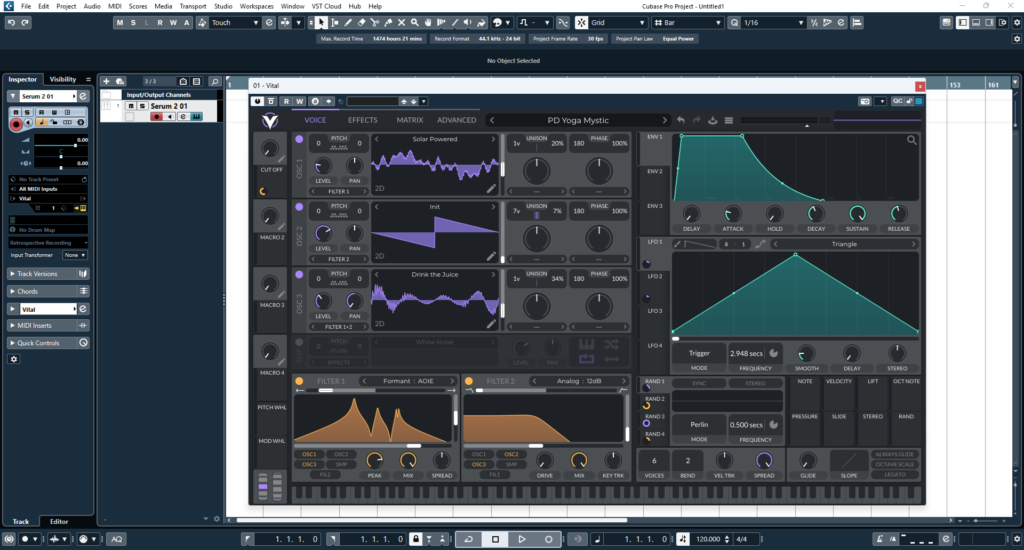Click the project tempo 120.000 field
The height and width of the screenshot is (550, 1024).
pos(708,539)
